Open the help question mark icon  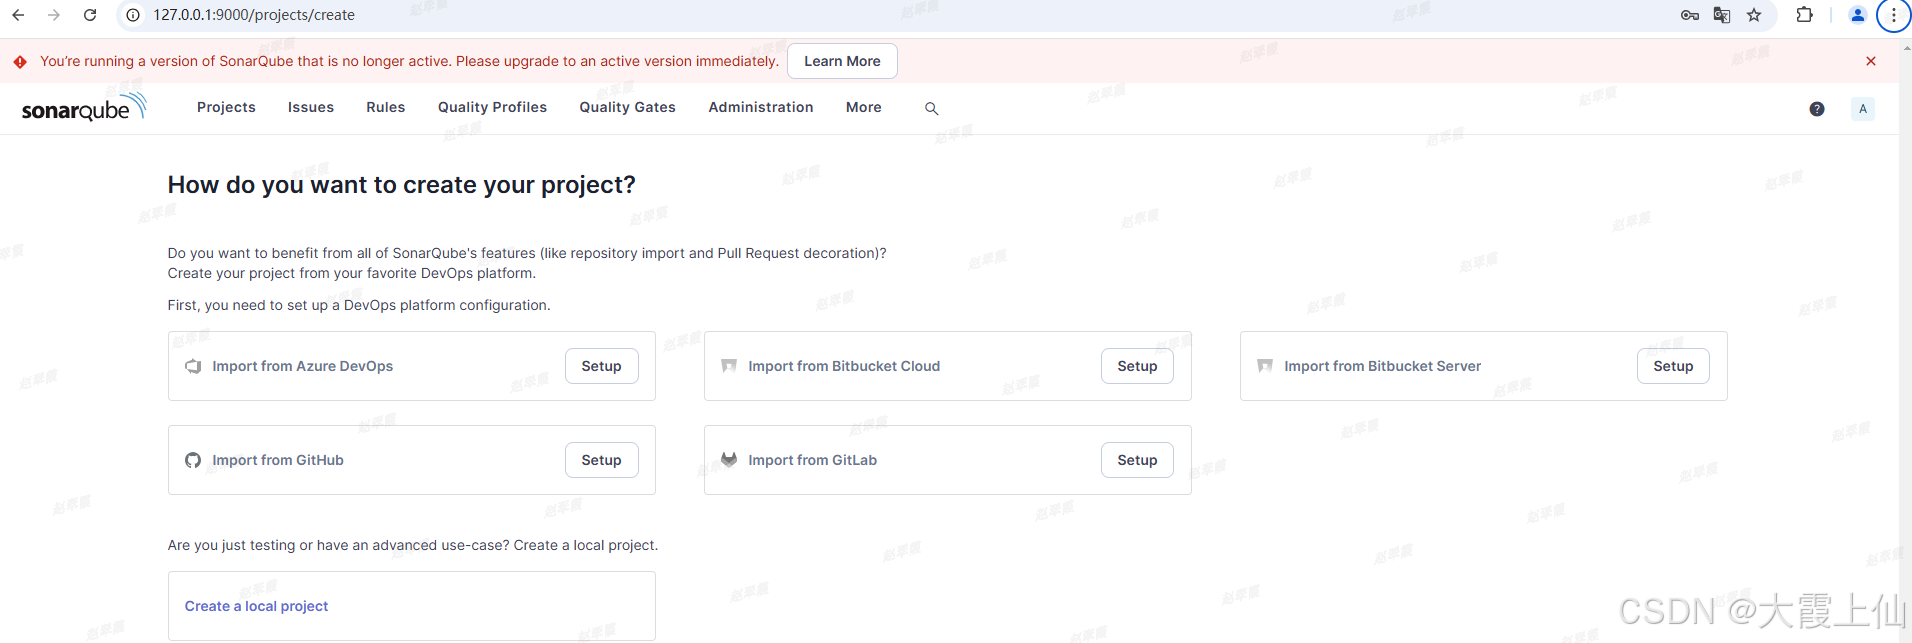1817,109
